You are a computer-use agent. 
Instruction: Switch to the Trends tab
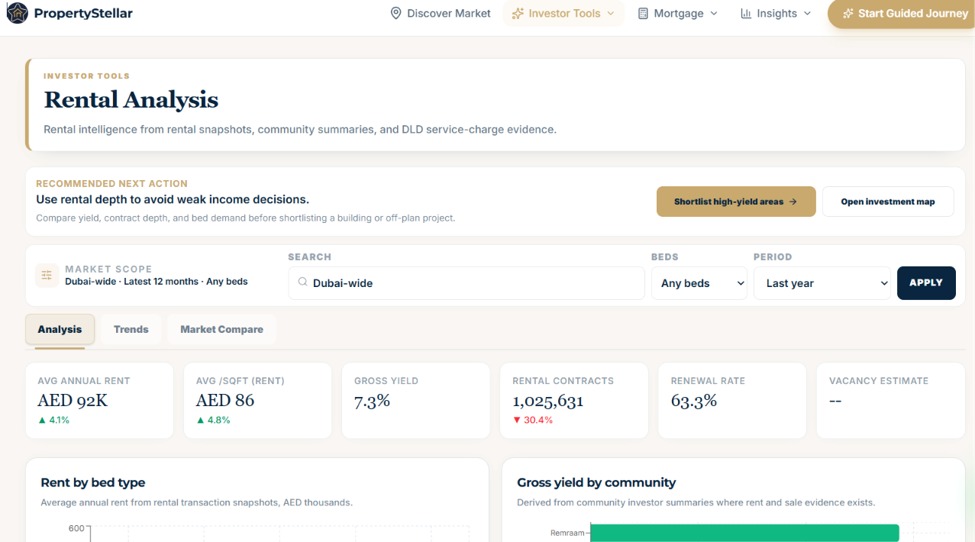131,329
